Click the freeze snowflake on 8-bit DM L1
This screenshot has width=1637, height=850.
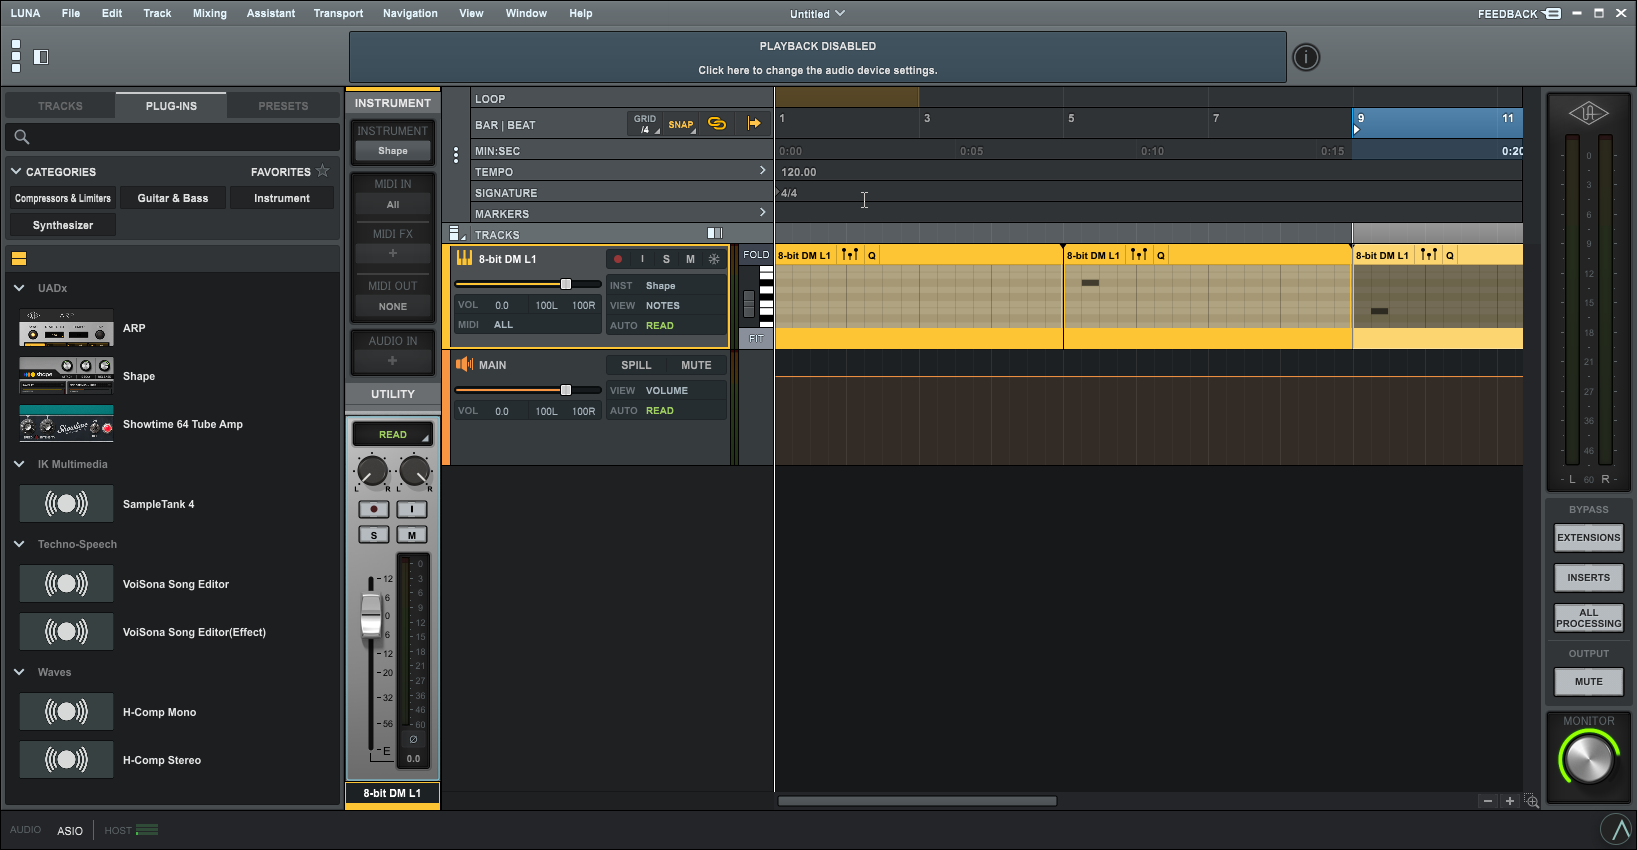[x=714, y=259]
